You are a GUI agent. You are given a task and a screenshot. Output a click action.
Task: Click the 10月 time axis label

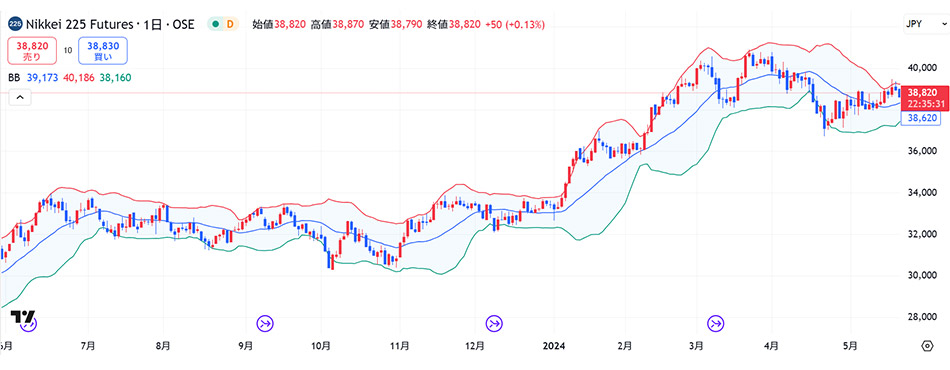[x=321, y=346]
